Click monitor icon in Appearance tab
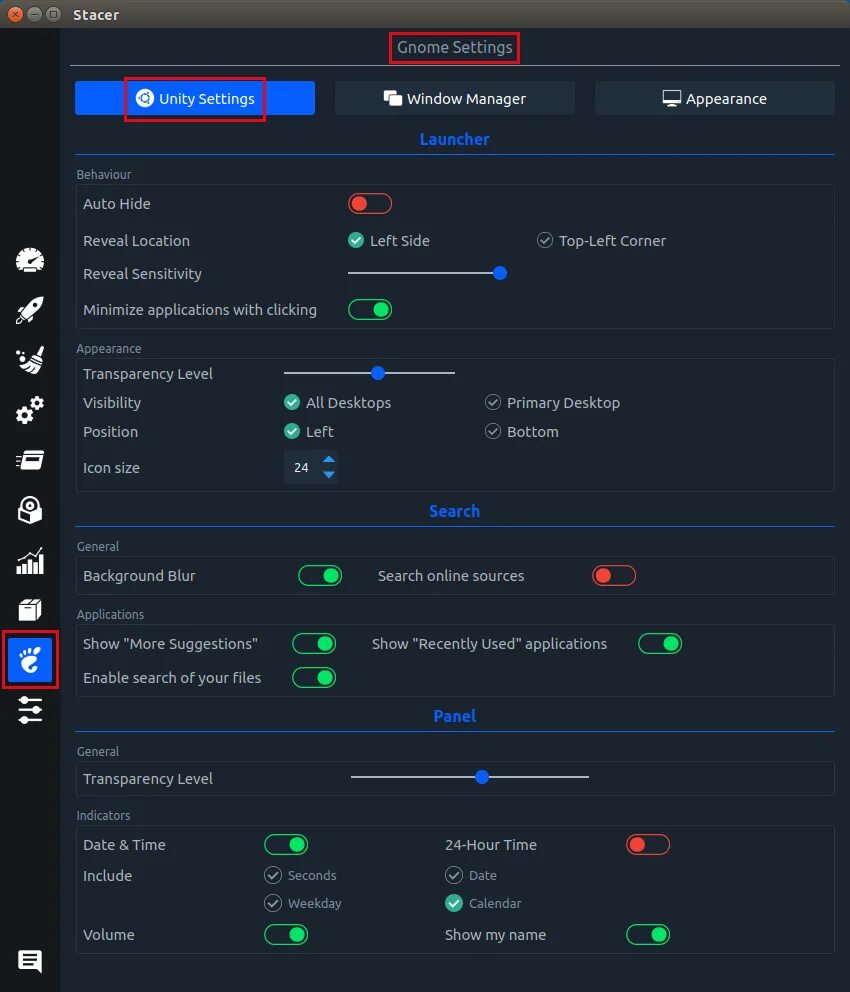Viewport: 850px width, 992px height. 672,98
